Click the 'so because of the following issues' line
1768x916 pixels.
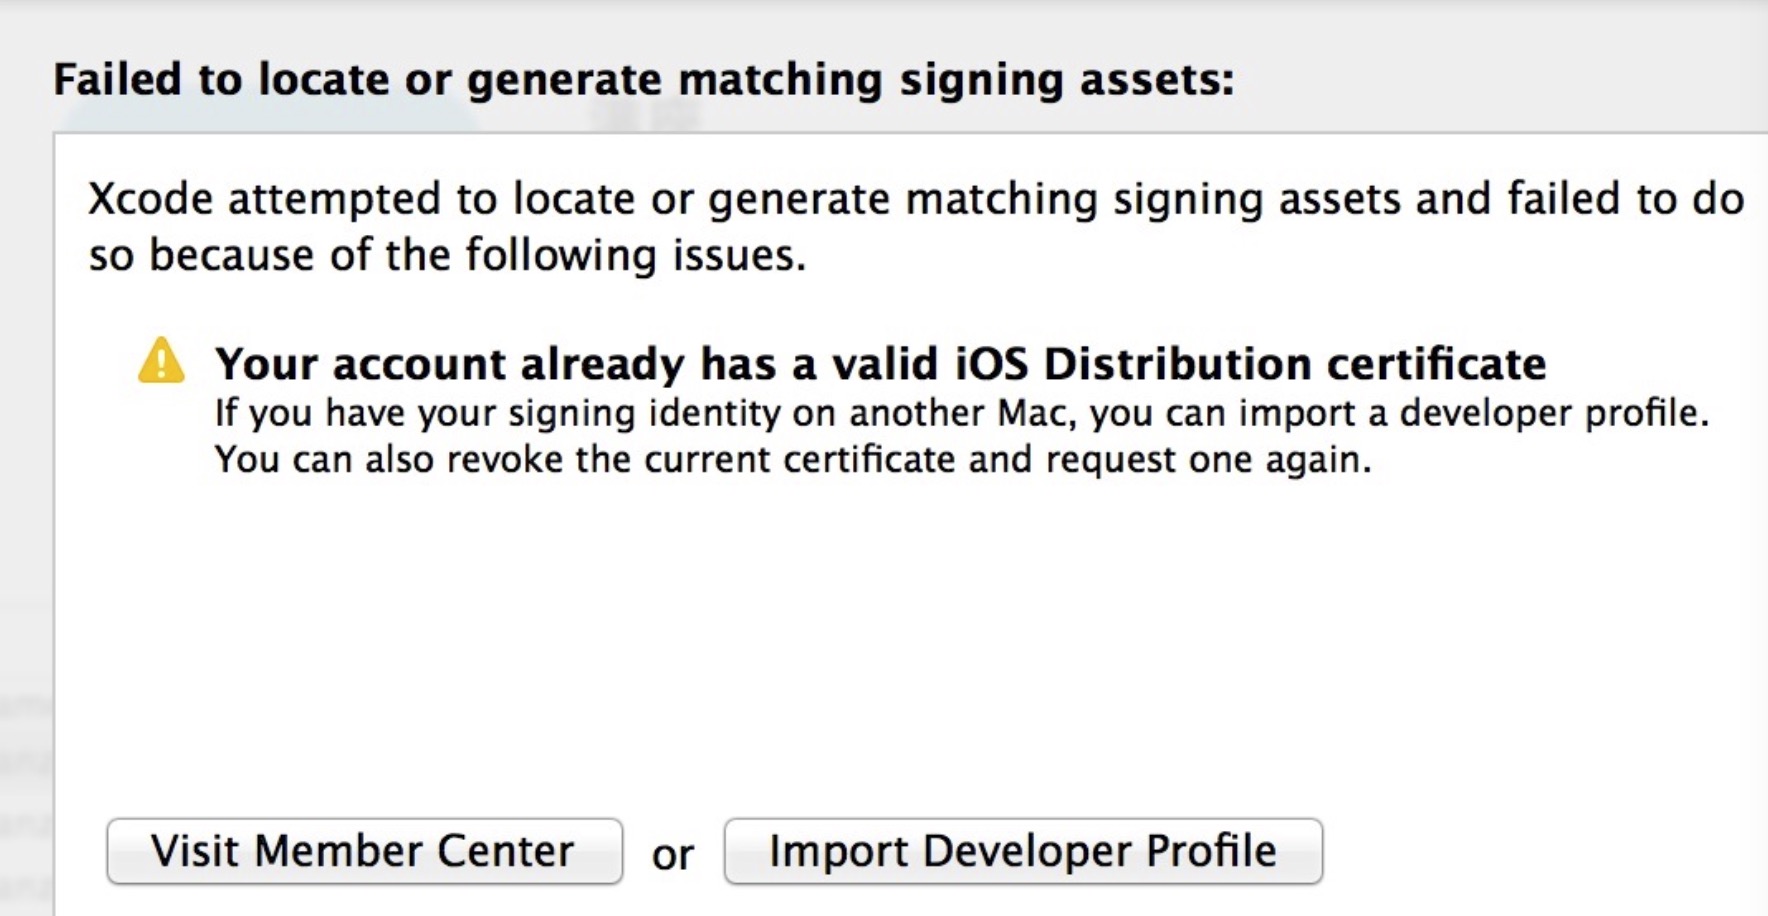point(447,256)
